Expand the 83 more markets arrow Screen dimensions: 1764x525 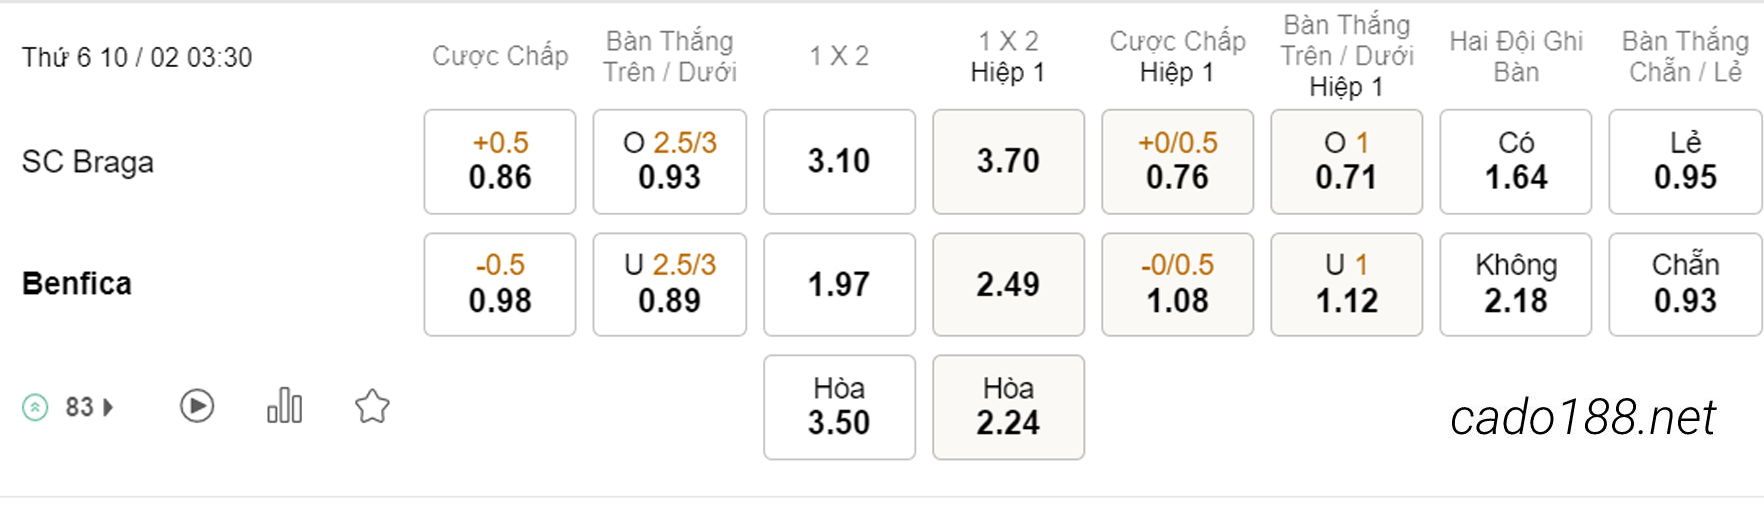pyautogui.click(x=109, y=407)
